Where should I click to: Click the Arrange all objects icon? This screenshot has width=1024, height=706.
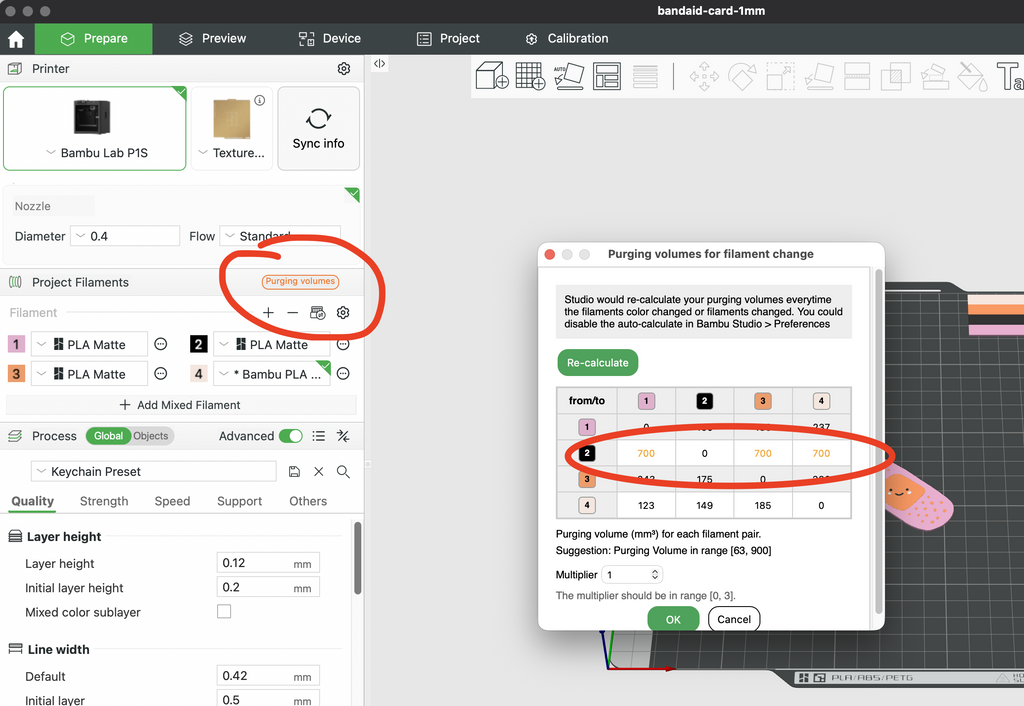tap(607, 76)
